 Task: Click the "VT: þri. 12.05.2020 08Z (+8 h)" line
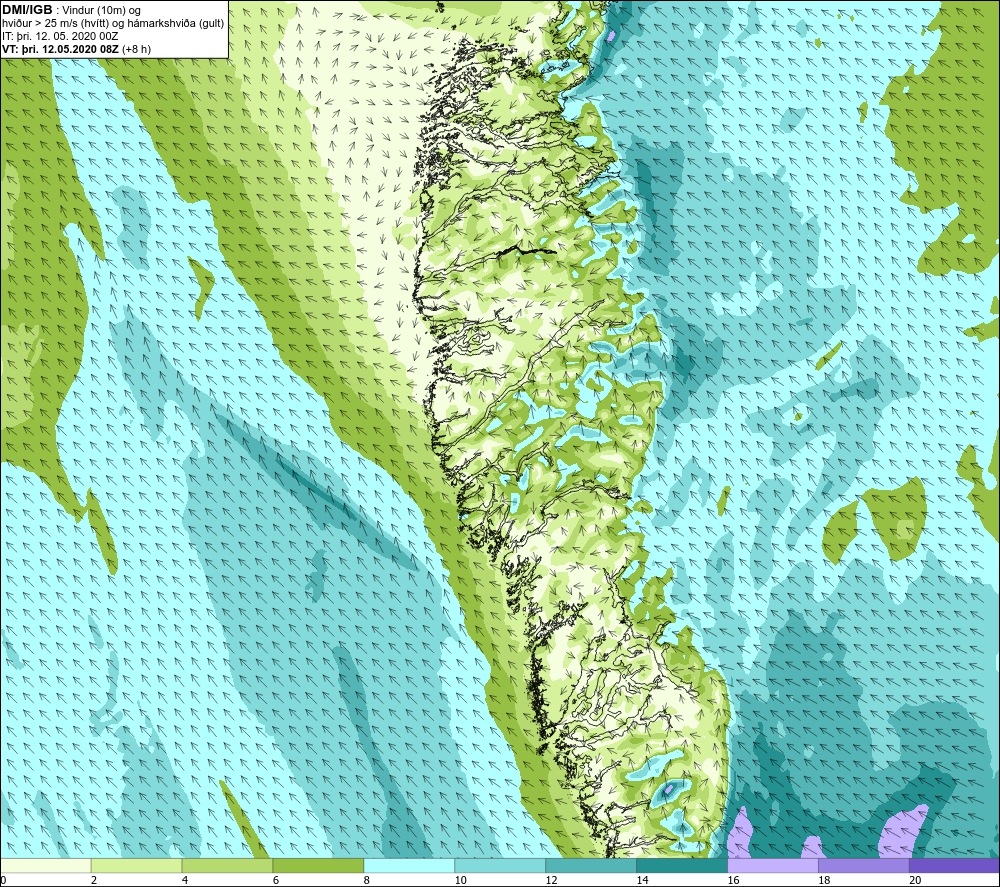point(77,49)
